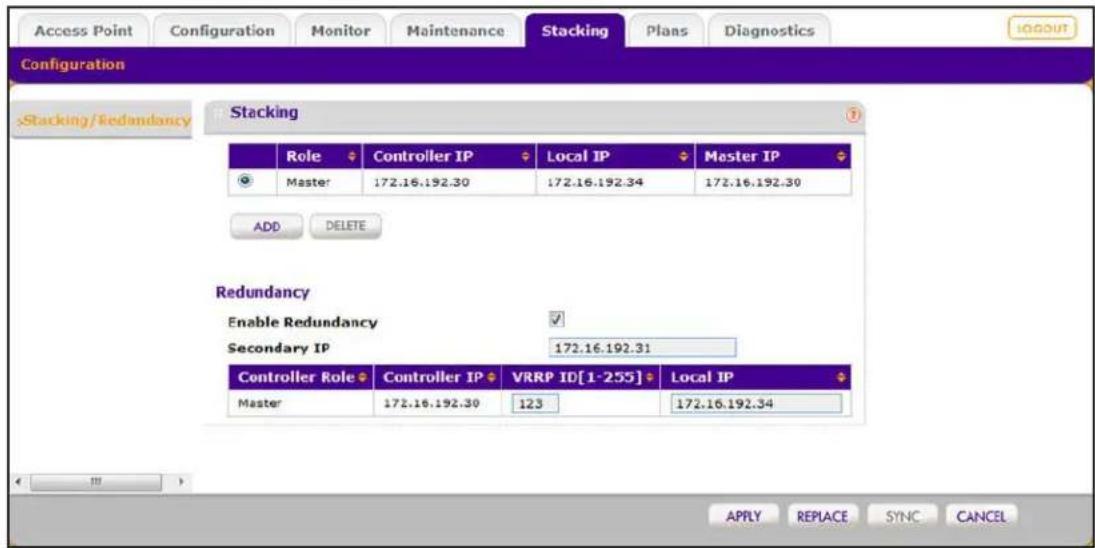The width and height of the screenshot is (1095, 548).
Task: Click the Stacking help question mark icon
Action: pos(852,114)
